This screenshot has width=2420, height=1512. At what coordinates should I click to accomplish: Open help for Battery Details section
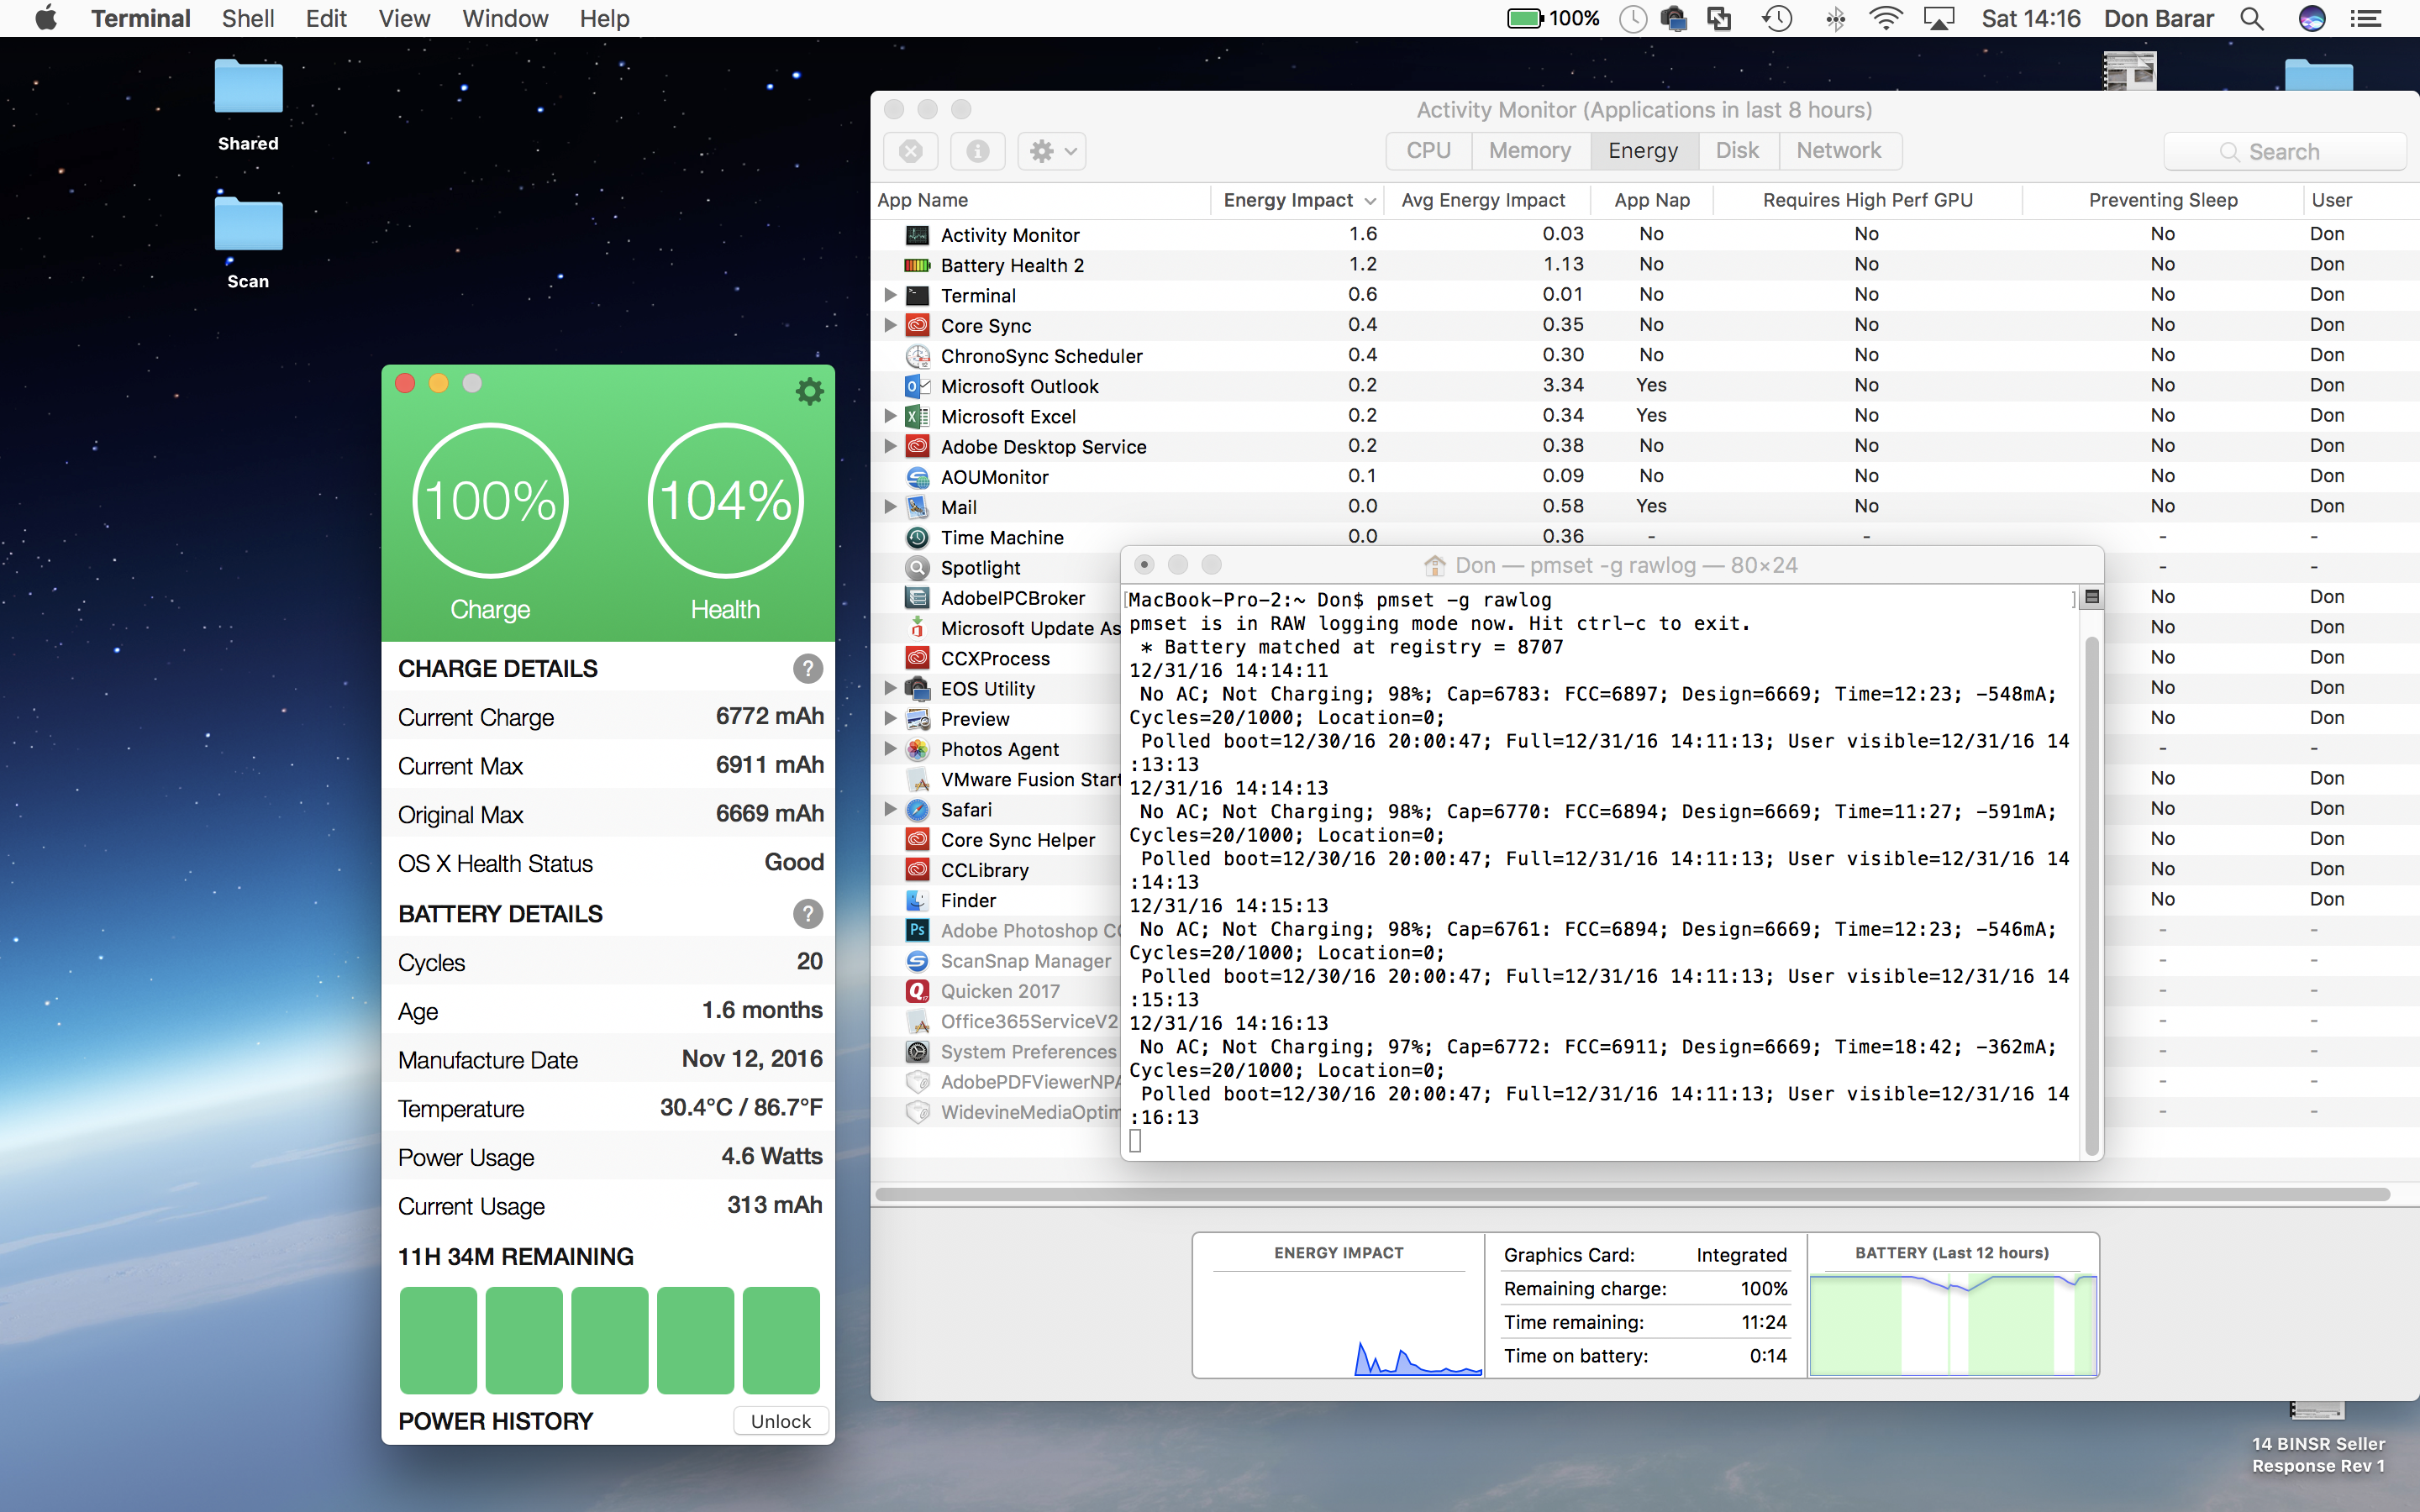(808, 913)
